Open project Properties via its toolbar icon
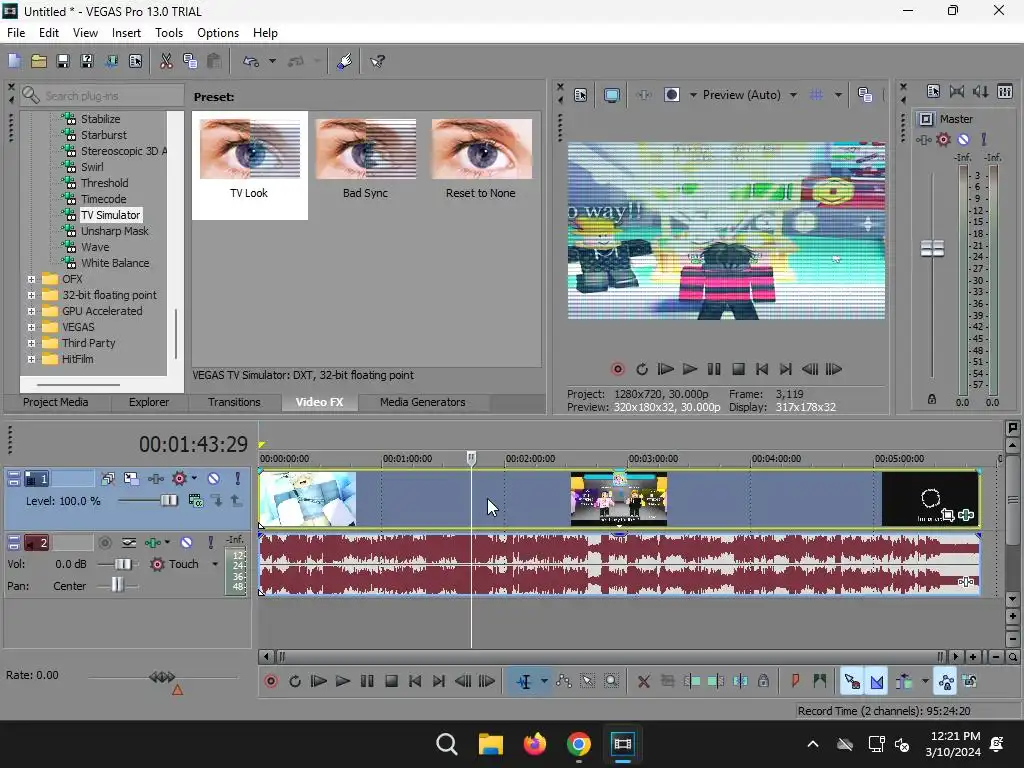Image resolution: width=1024 pixels, height=768 pixels. pyautogui.click(x=135, y=61)
